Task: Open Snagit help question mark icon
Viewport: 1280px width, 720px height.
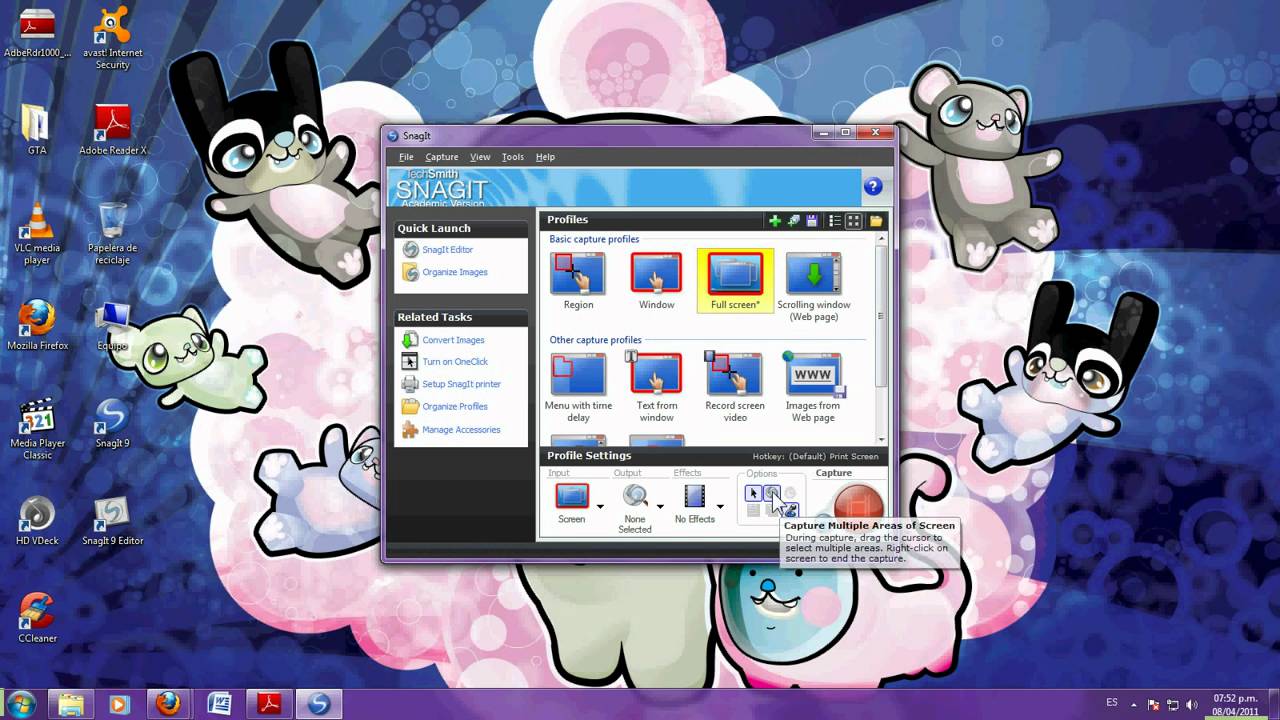Action: [873, 186]
